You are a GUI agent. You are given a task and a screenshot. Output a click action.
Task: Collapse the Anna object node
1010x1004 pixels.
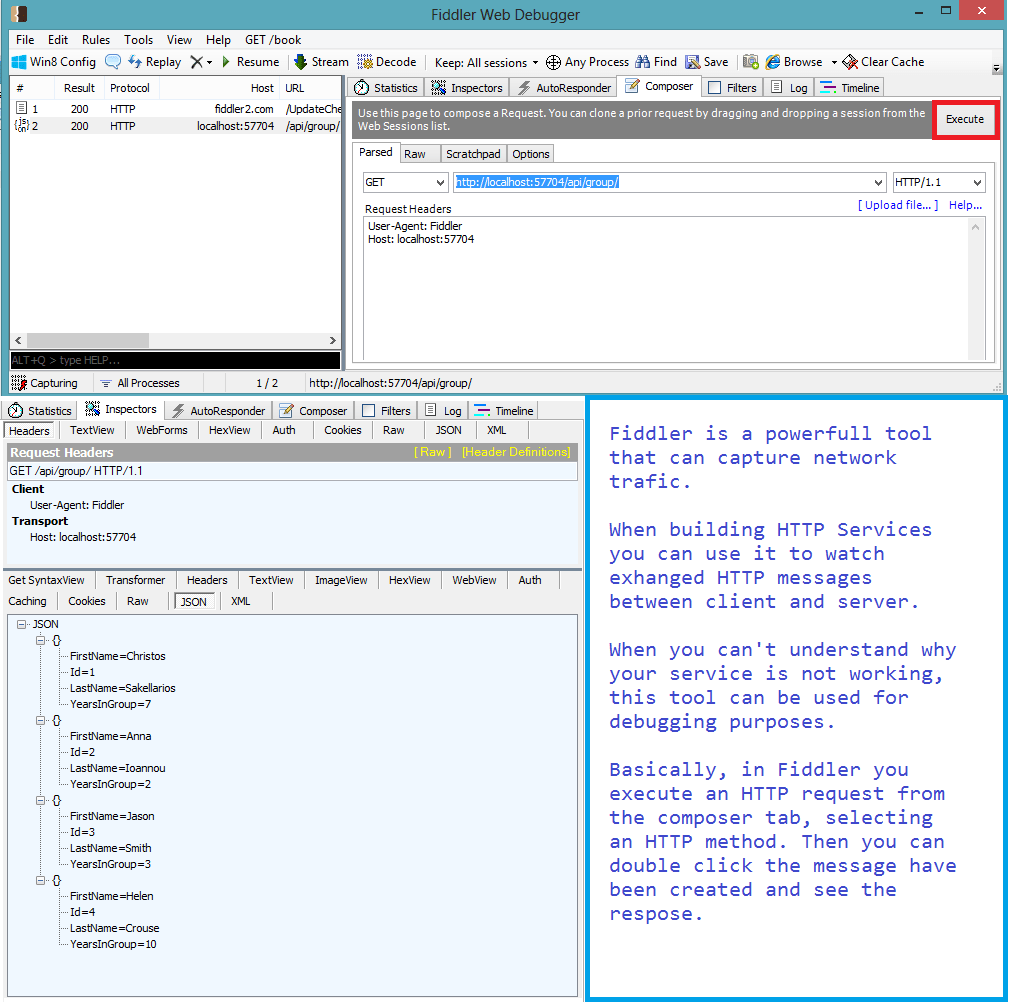click(41, 721)
